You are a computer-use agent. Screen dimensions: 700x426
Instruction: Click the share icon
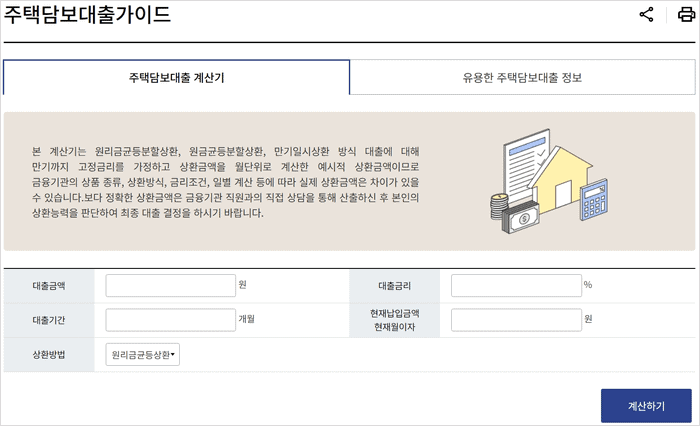tap(646, 14)
